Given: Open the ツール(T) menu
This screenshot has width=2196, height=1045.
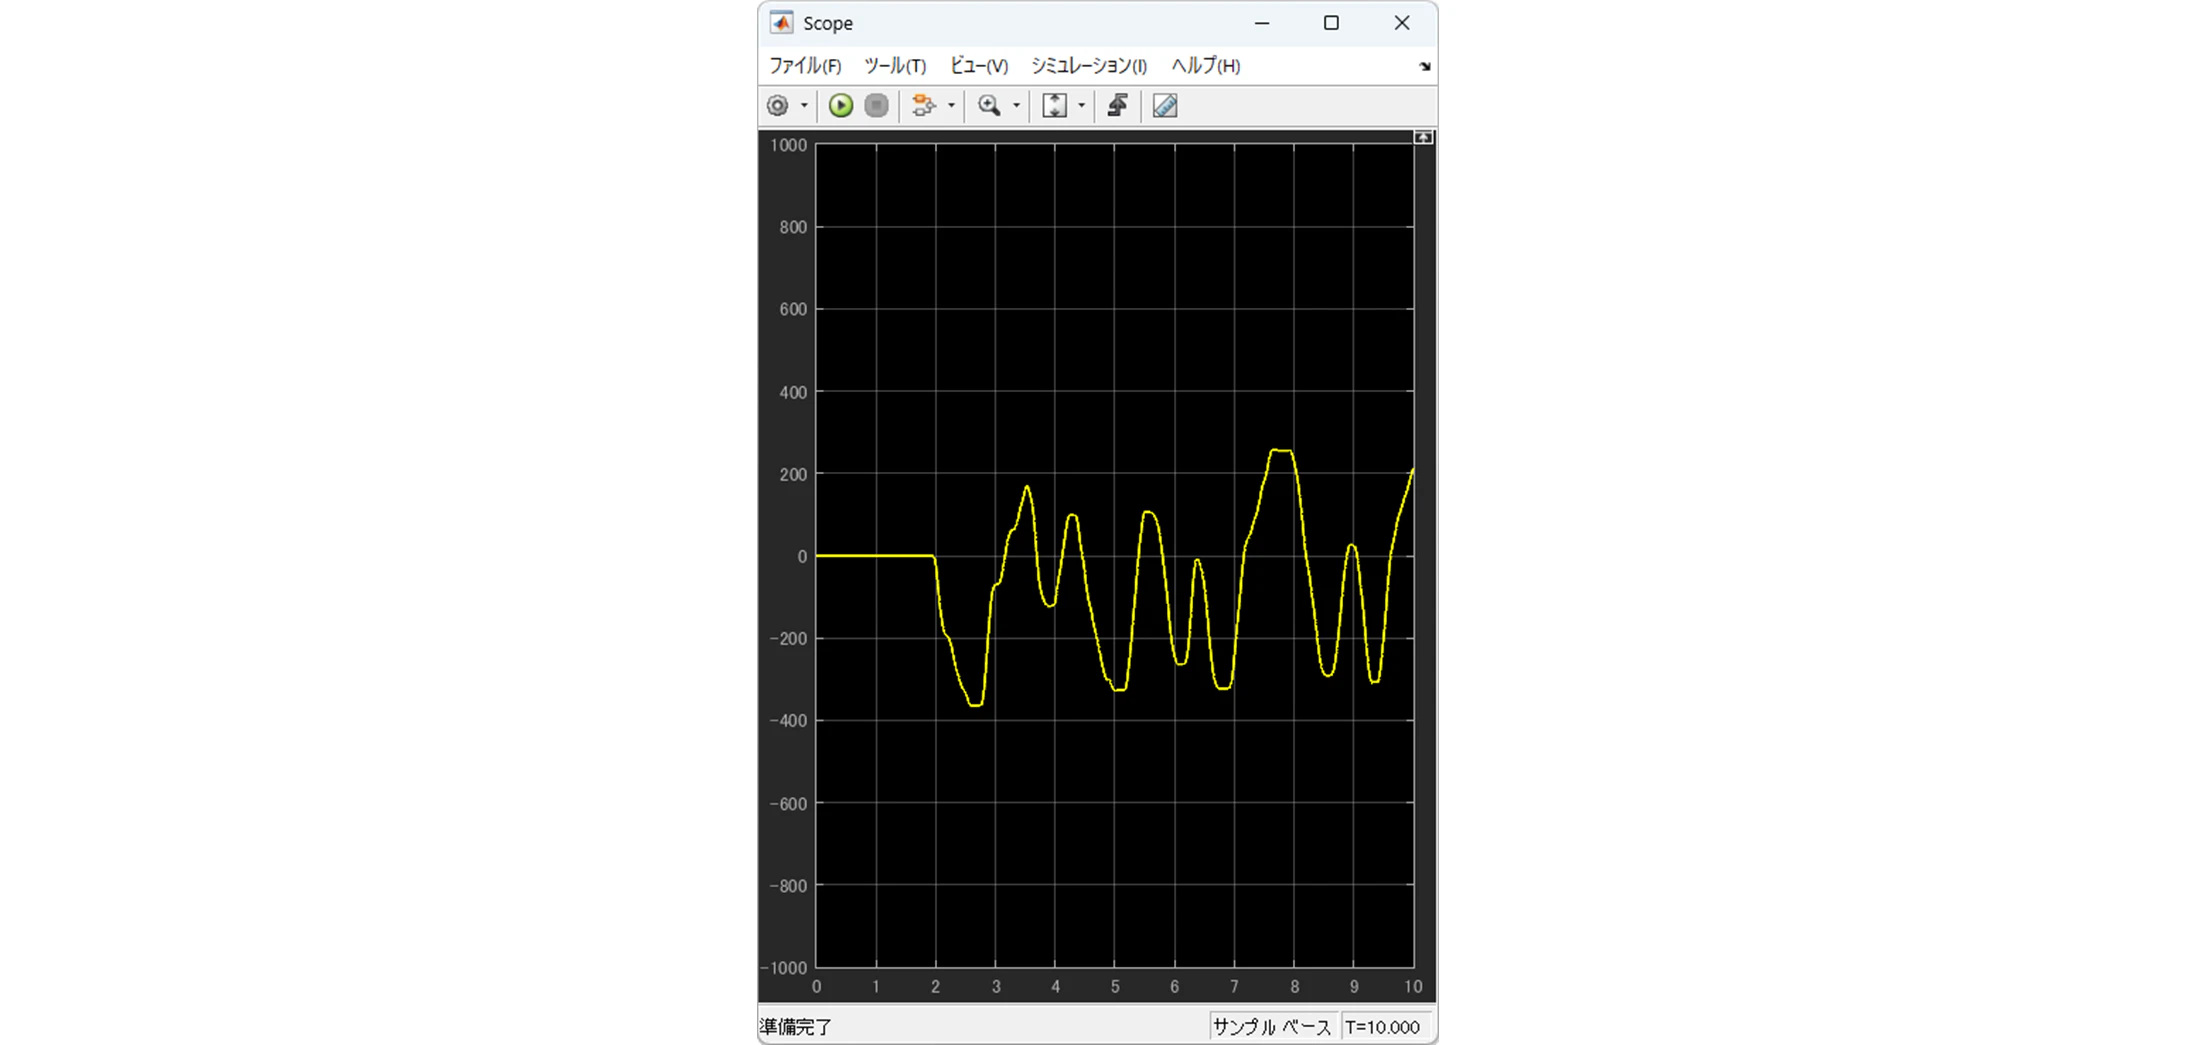Looking at the screenshot, I should point(895,66).
